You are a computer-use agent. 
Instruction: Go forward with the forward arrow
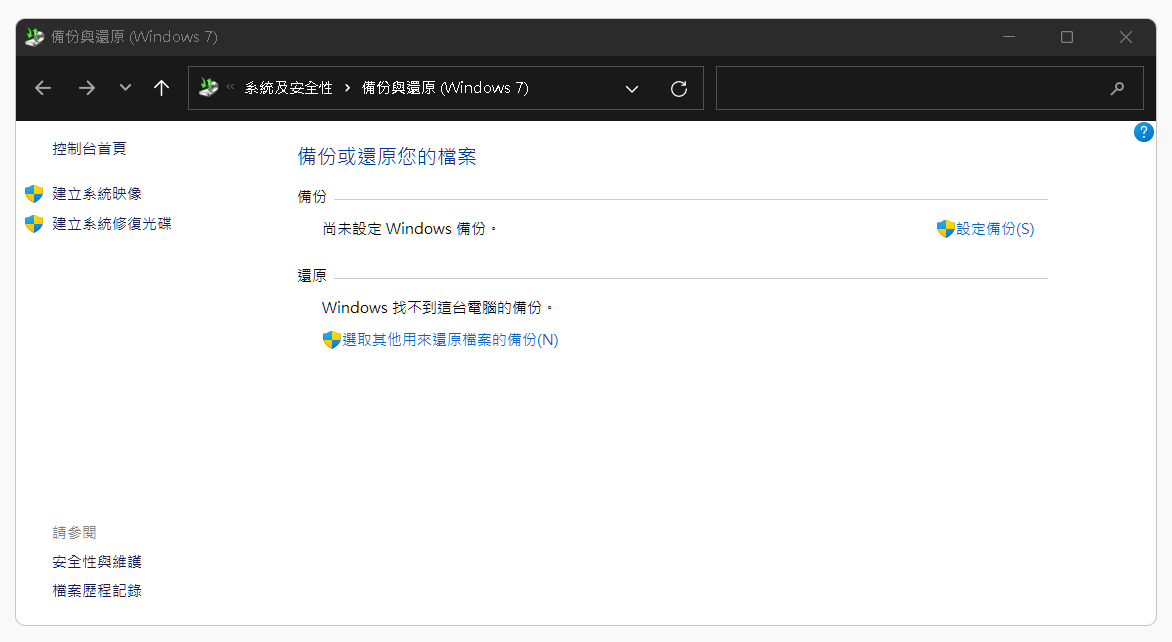click(x=87, y=88)
